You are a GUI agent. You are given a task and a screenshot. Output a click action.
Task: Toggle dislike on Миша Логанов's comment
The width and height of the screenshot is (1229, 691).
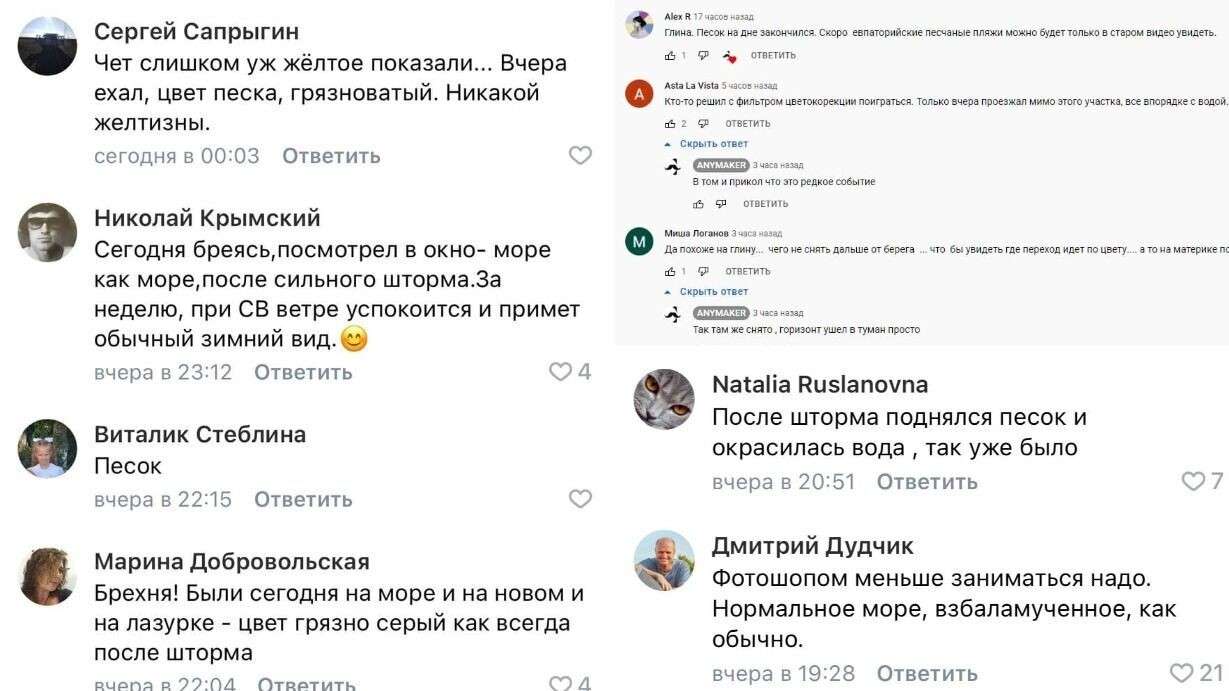tap(703, 271)
